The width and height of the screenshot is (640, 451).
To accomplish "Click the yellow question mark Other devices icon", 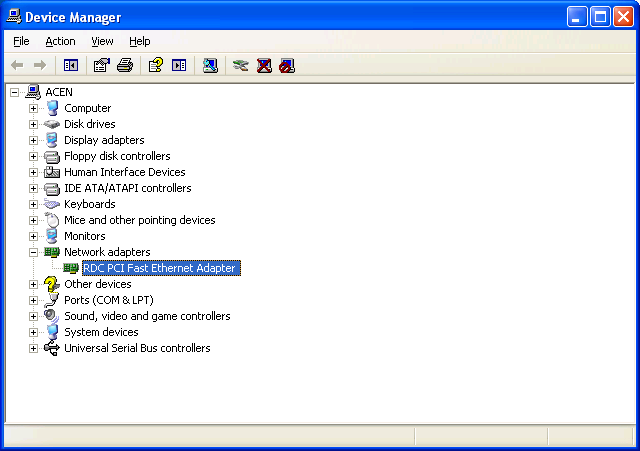I will (52, 284).
